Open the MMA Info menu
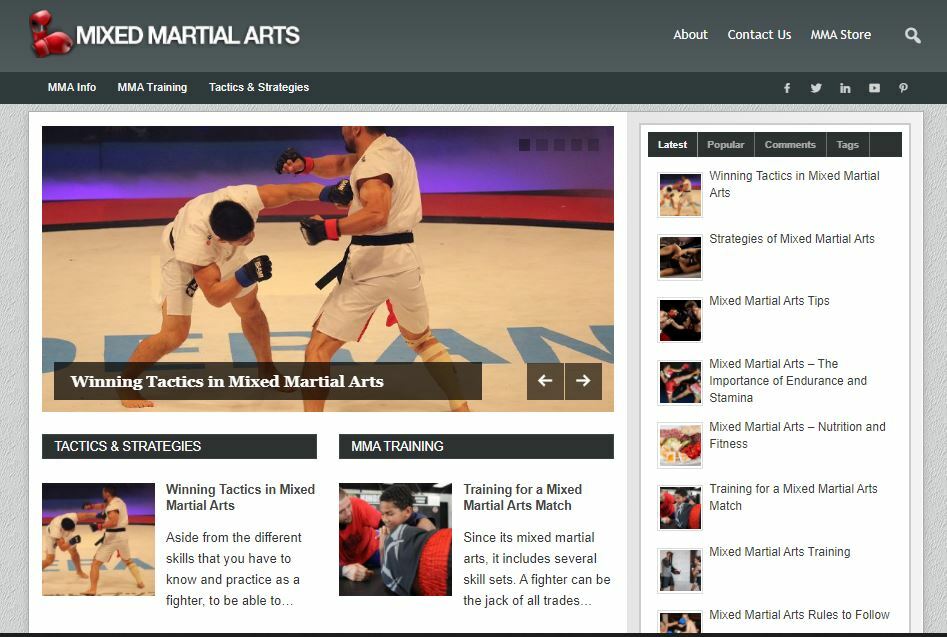 tap(72, 87)
